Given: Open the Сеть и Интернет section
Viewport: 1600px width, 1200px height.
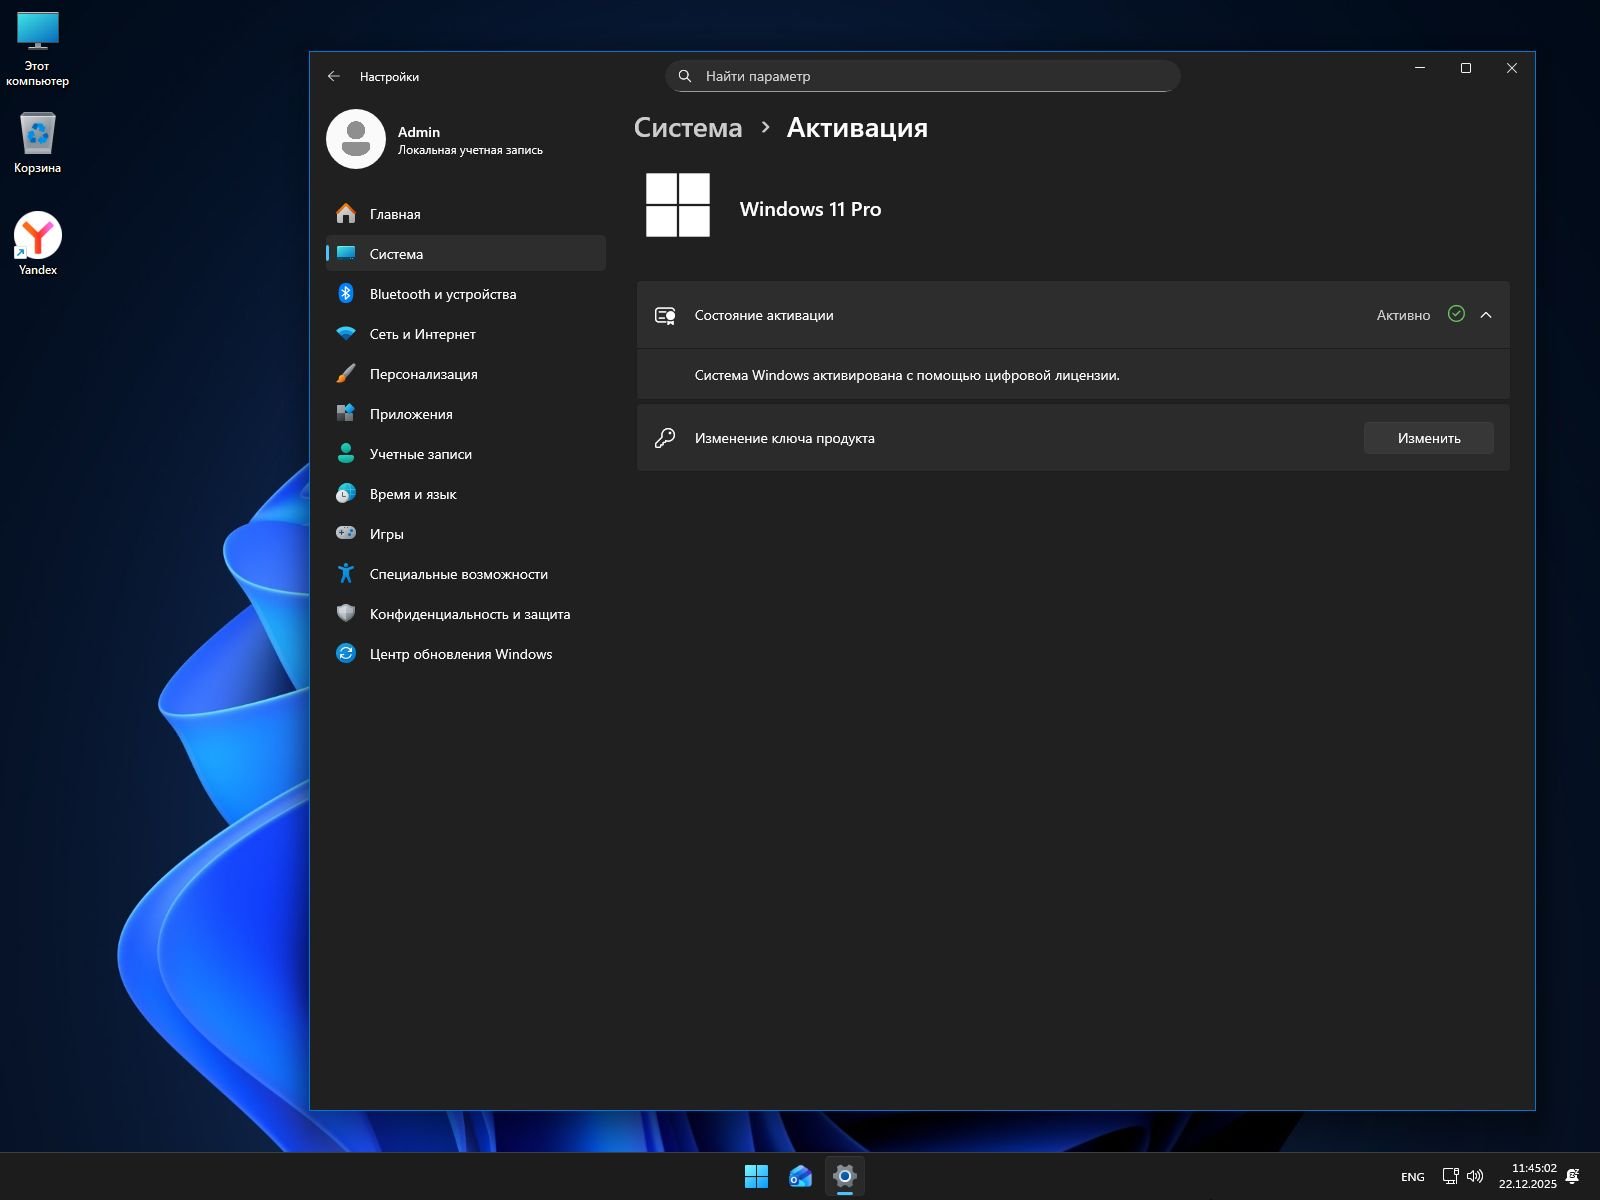Looking at the screenshot, I should pyautogui.click(x=422, y=334).
